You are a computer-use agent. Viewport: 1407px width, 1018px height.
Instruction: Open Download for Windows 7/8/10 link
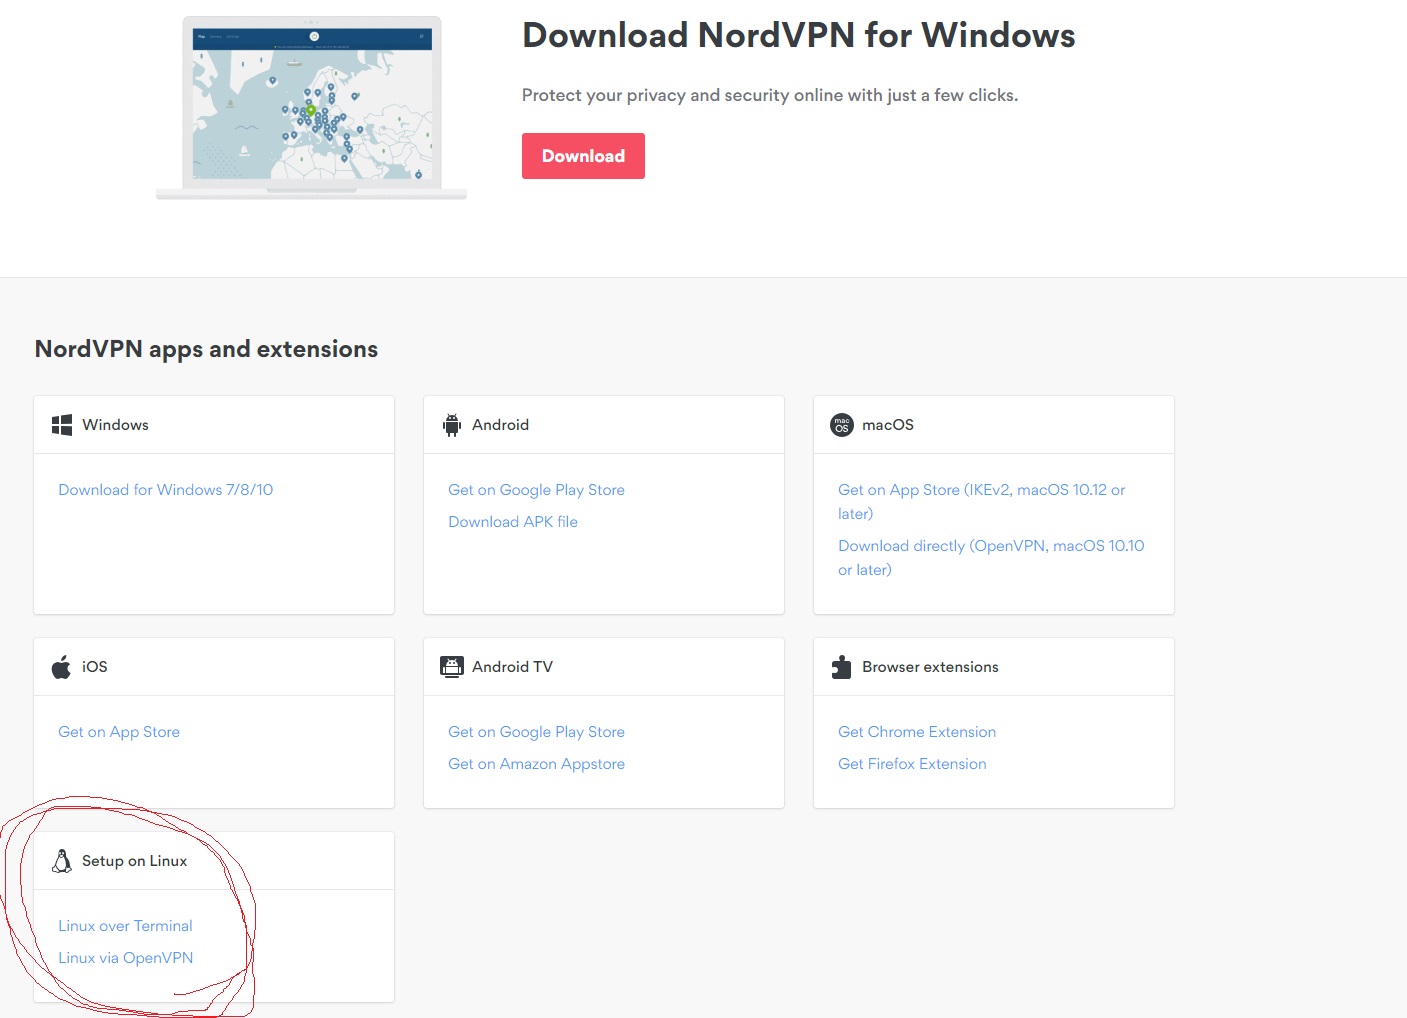pyautogui.click(x=165, y=490)
